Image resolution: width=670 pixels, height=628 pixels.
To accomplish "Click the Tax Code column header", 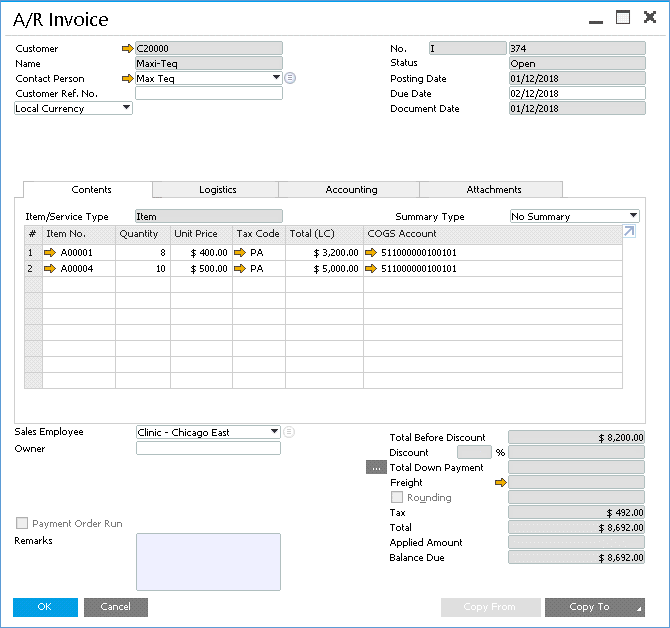I will coord(259,234).
